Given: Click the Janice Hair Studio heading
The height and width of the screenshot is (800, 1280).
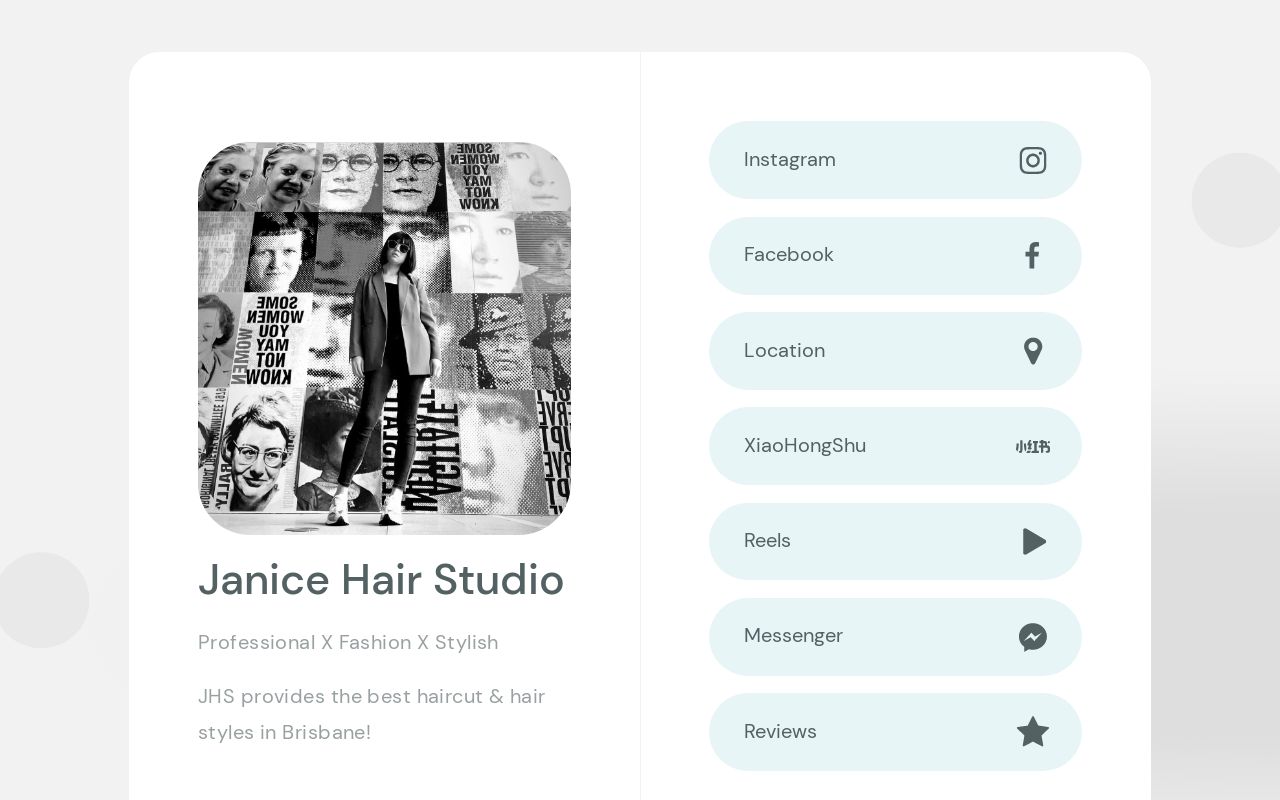Looking at the screenshot, I should click(x=381, y=580).
